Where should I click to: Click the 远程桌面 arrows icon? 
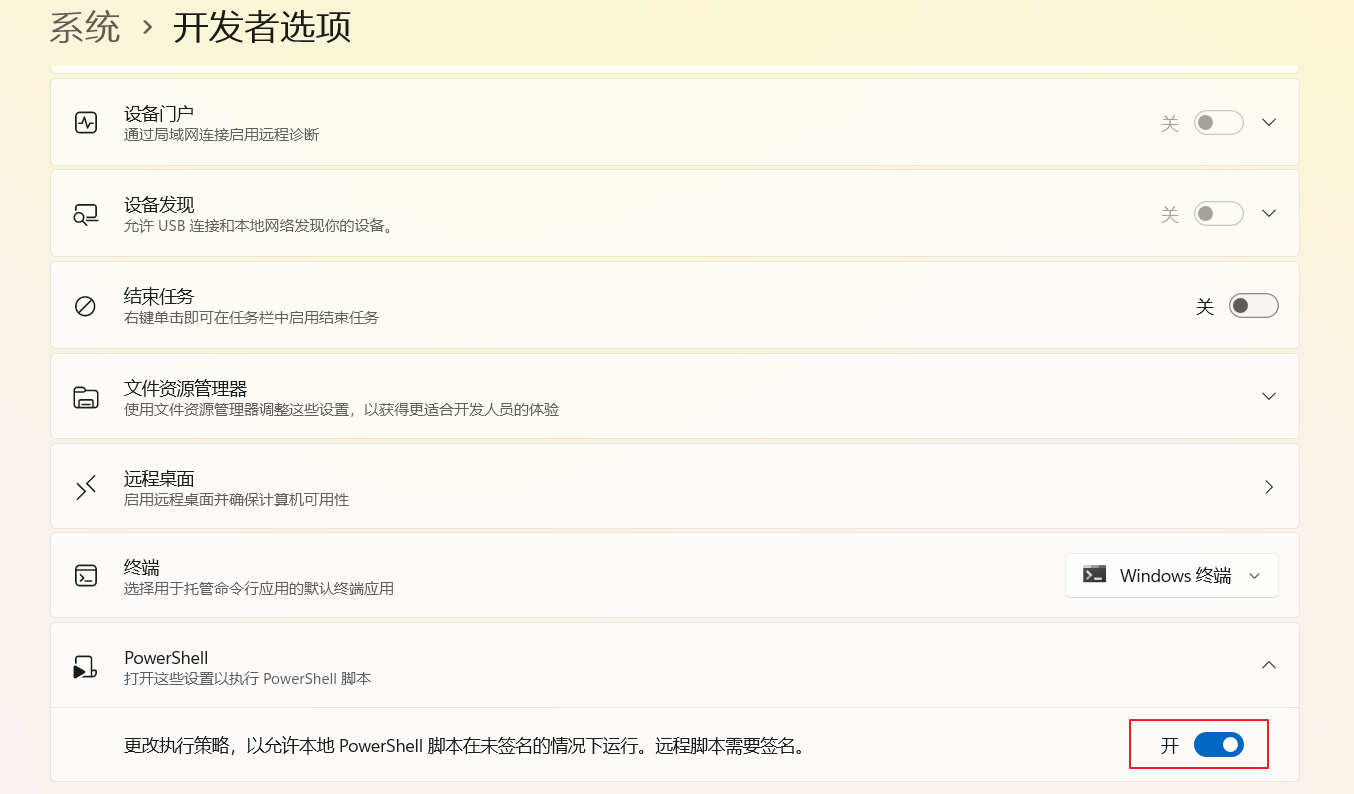point(86,487)
